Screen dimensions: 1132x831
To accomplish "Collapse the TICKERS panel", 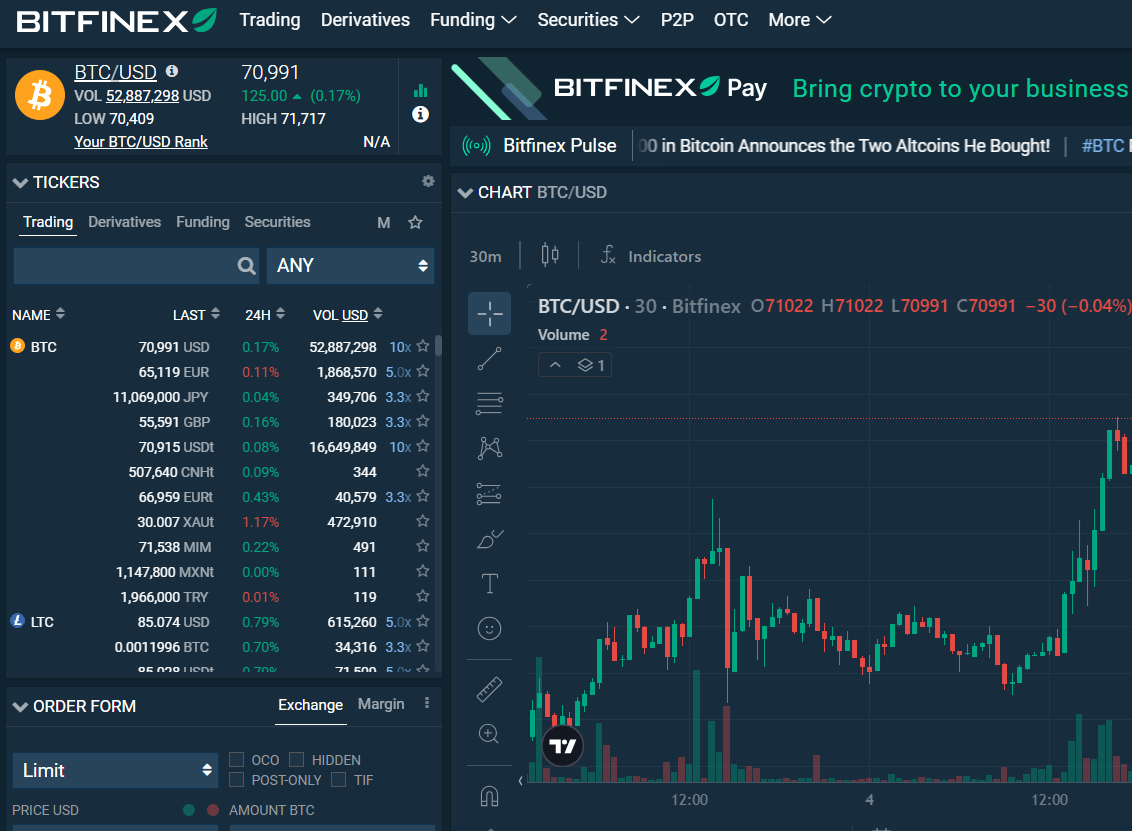I will click(20, 183).
